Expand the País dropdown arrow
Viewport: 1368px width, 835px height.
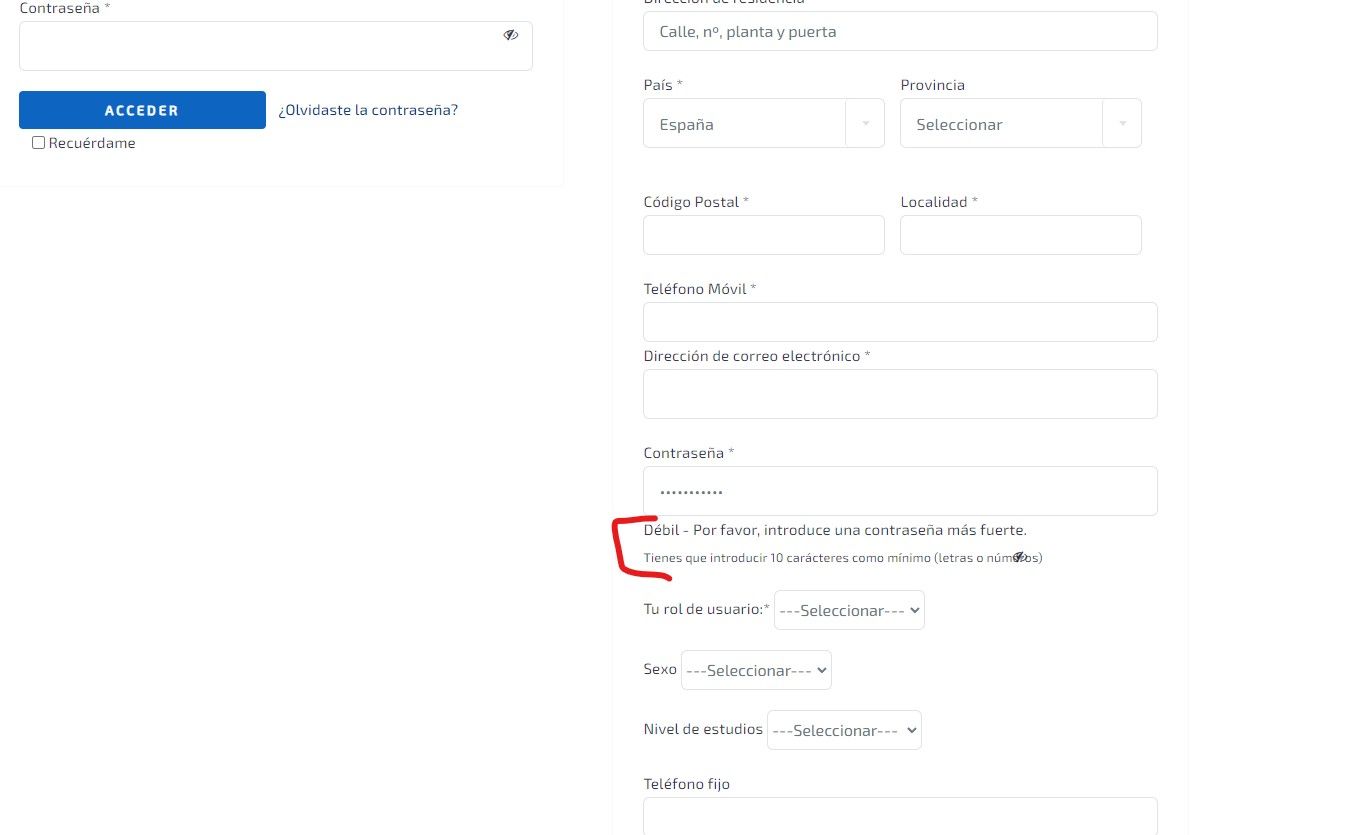865,123
